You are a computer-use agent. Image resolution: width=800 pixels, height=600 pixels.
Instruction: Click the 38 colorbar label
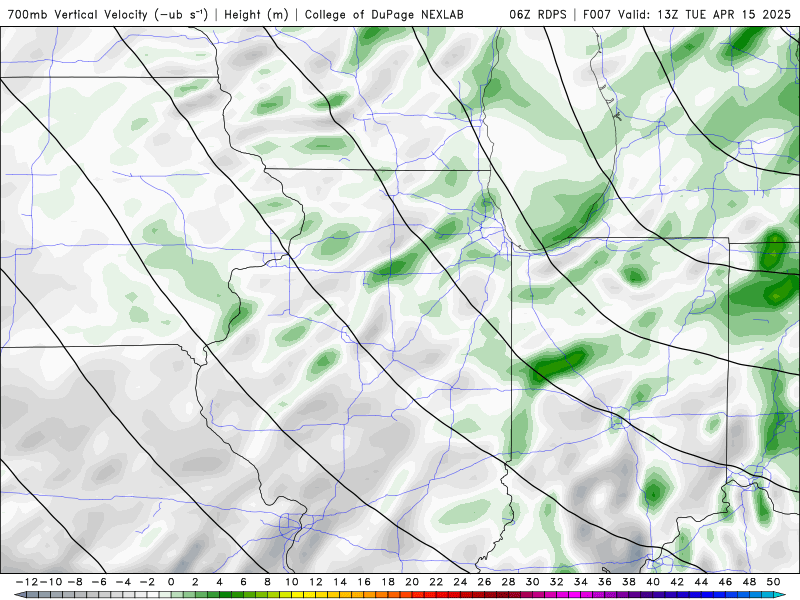[629, 582]
